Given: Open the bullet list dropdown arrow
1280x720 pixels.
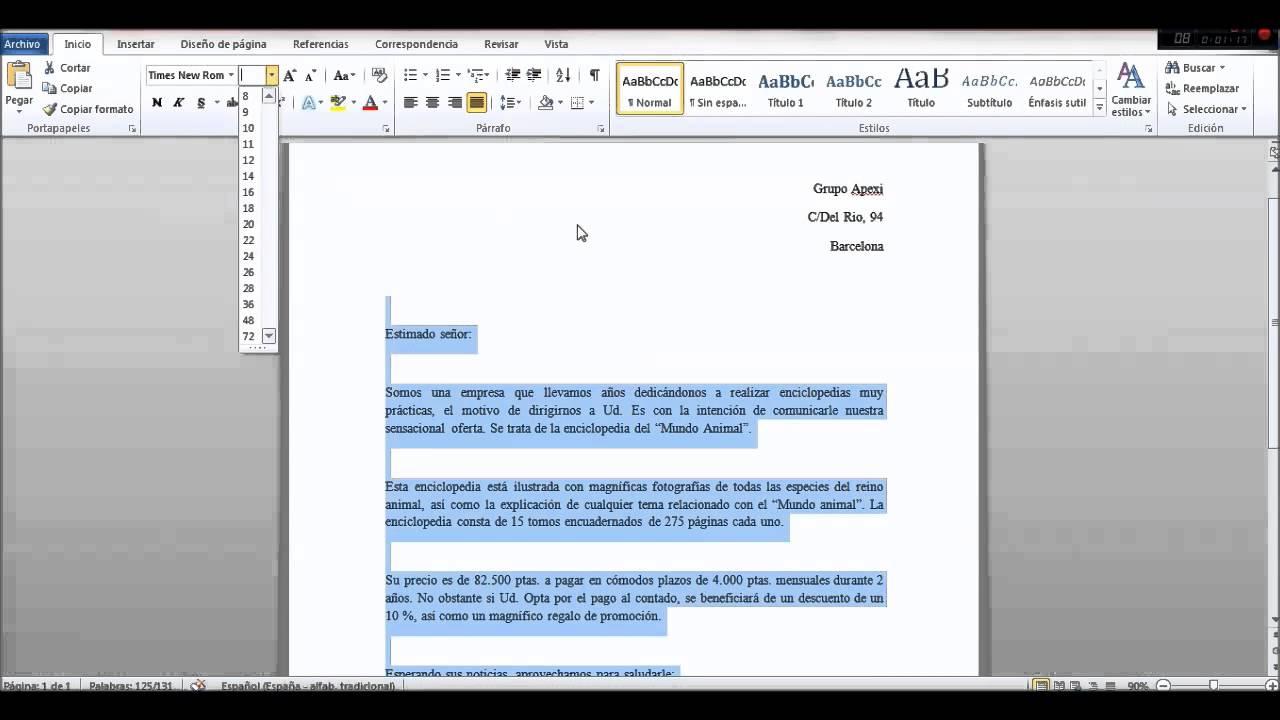Looking at the screenshot, I should click(425, 74).
